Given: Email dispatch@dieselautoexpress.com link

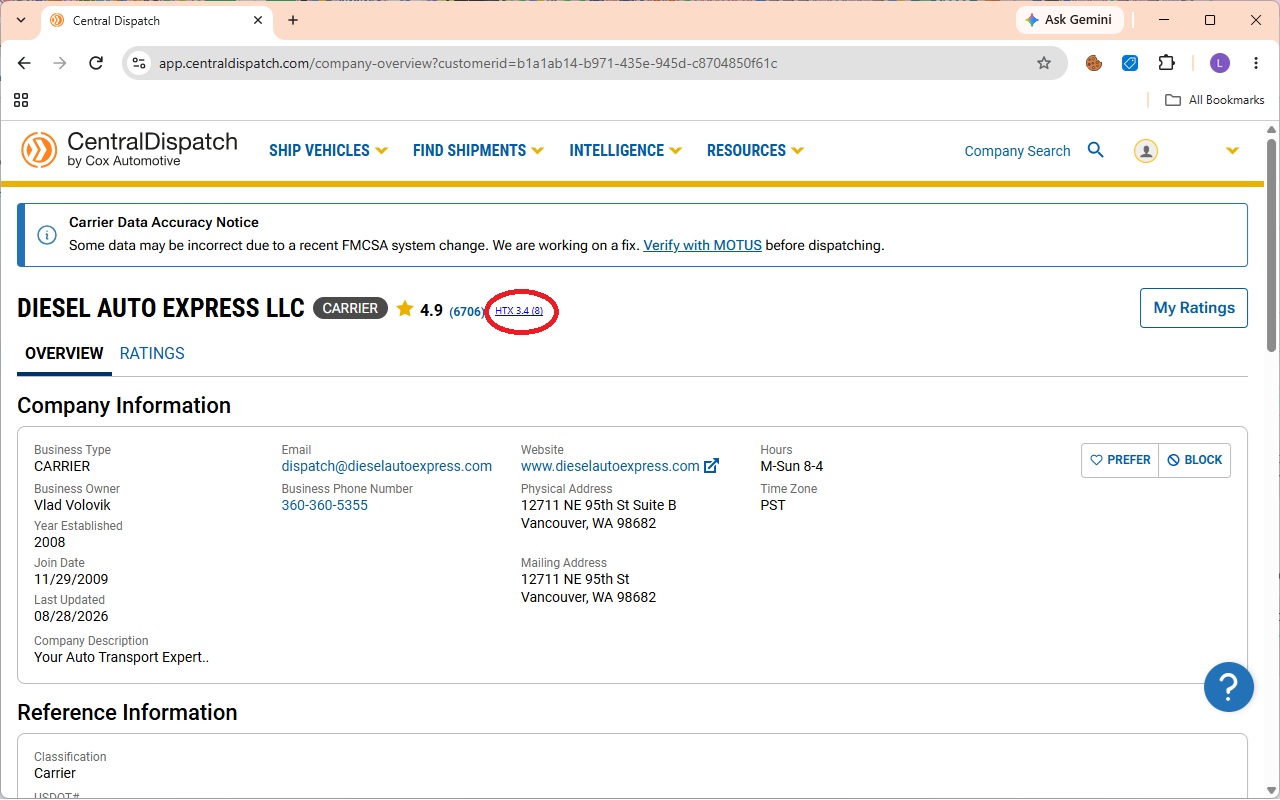Looking at the screenshot, I should [387, 466].
